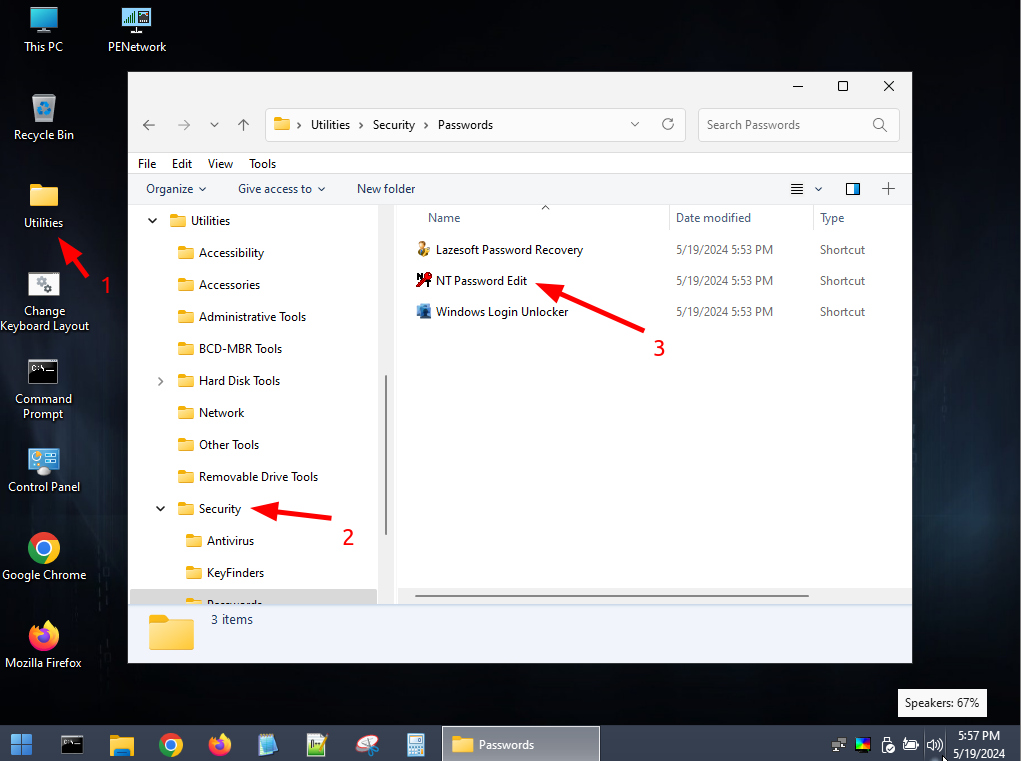
Task: Expand address bar history dropdown
Action: pyautogui.click(x=635, y=124)
